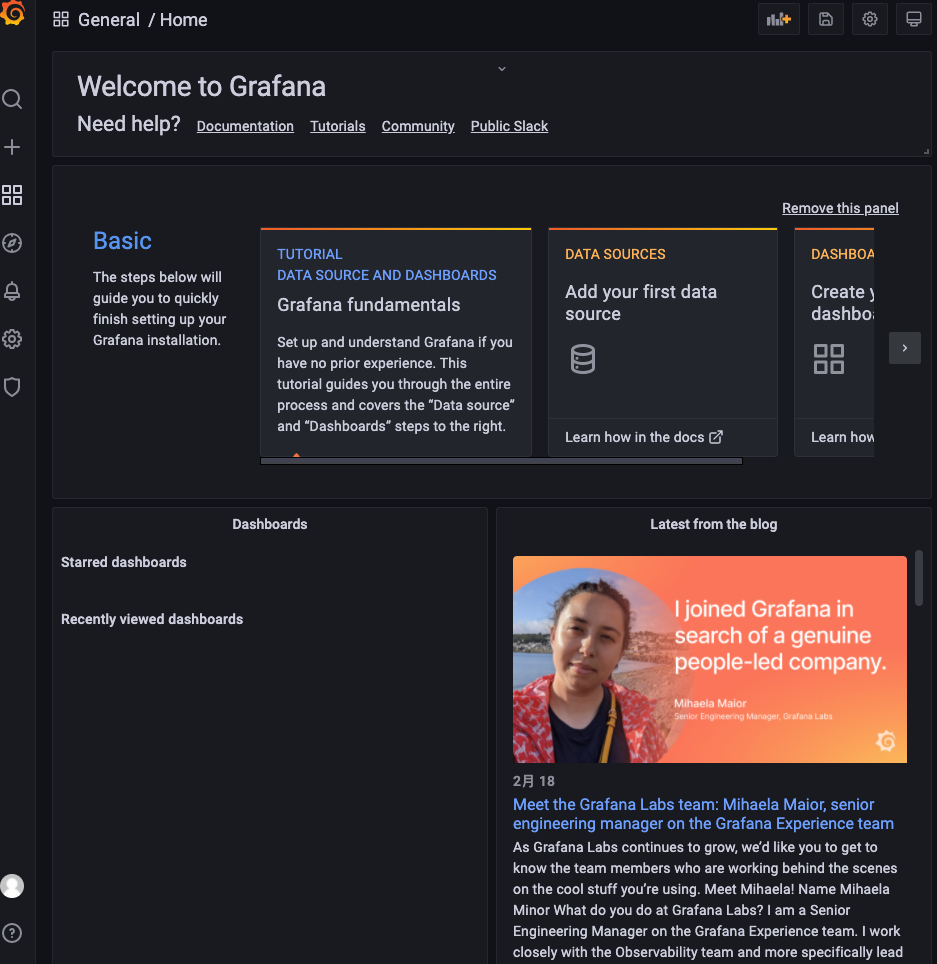Click the blog panel vertical scrollbar
Image resolution: width=937 pixels, height=964 pixels.
click(919, 578)
